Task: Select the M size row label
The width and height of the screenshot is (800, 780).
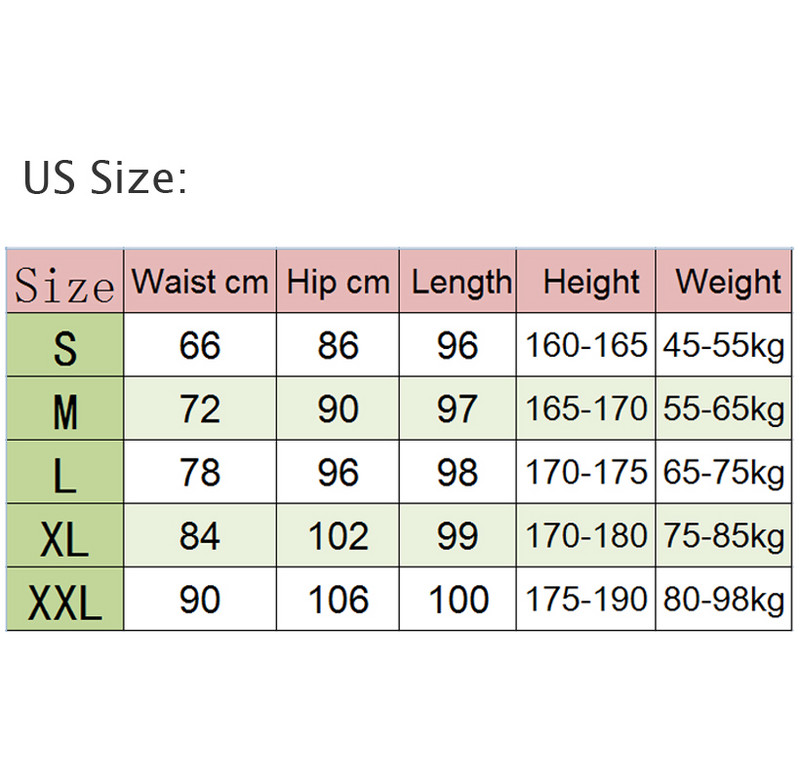Action: click(65, 410)
